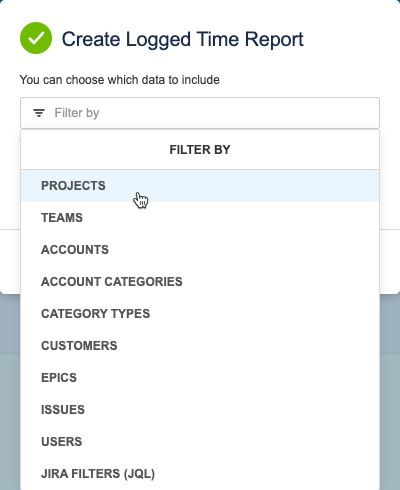Select PROJECTS from the filter list
This screenshot has height=490, width=400.
pyautogui.click(x=200, y=186)
